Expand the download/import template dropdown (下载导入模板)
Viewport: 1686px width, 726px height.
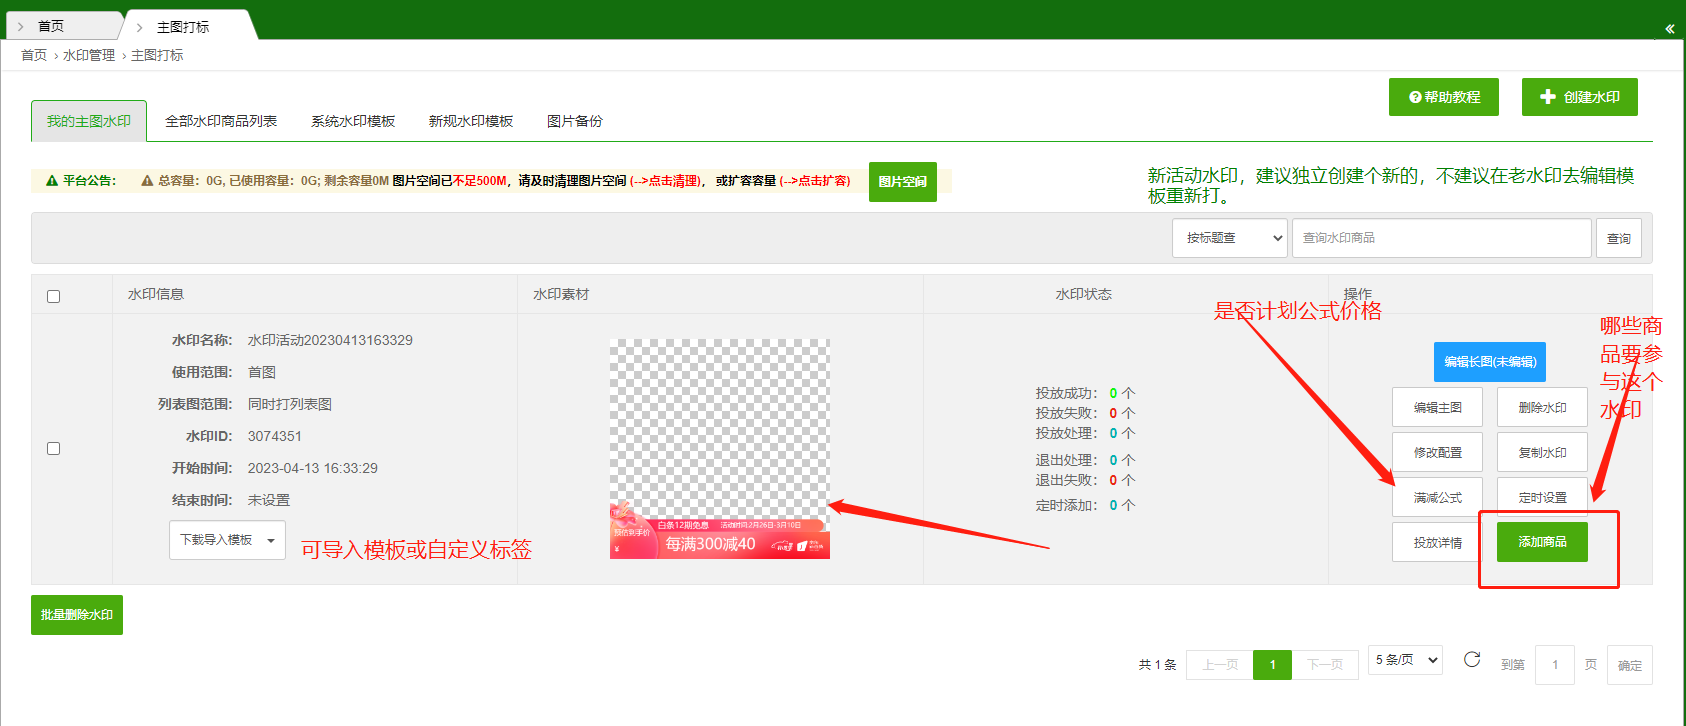[x=227, y=540]
